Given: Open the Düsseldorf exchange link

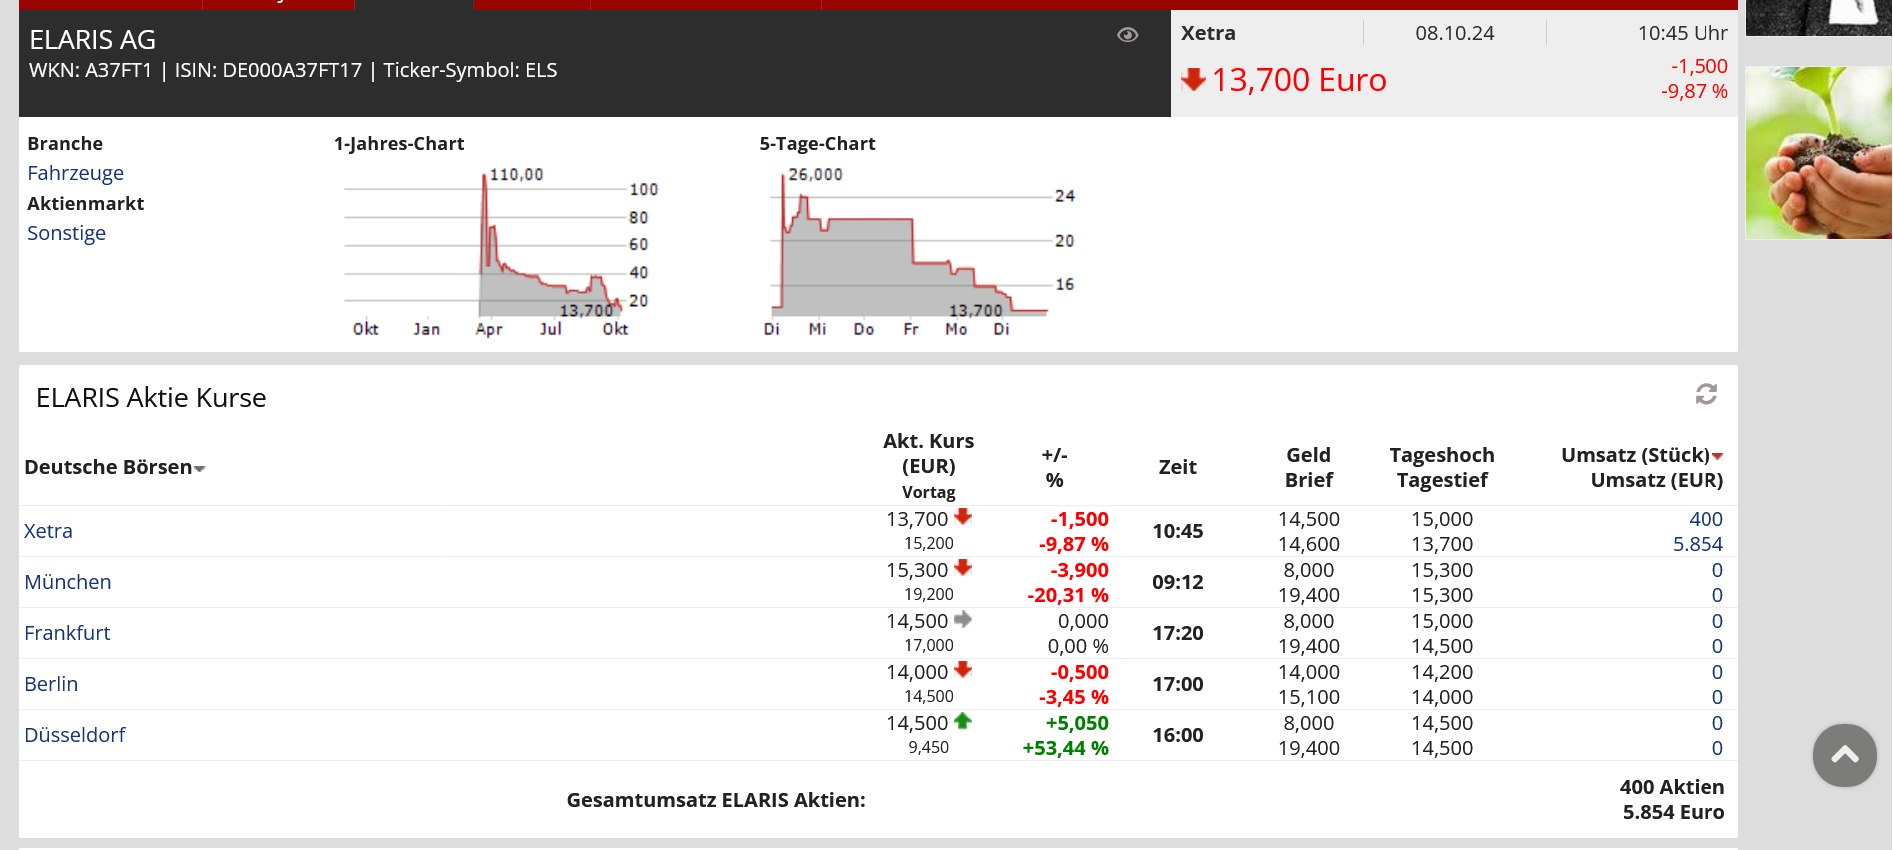Looking at the screenshot, I should pos(75,735).
